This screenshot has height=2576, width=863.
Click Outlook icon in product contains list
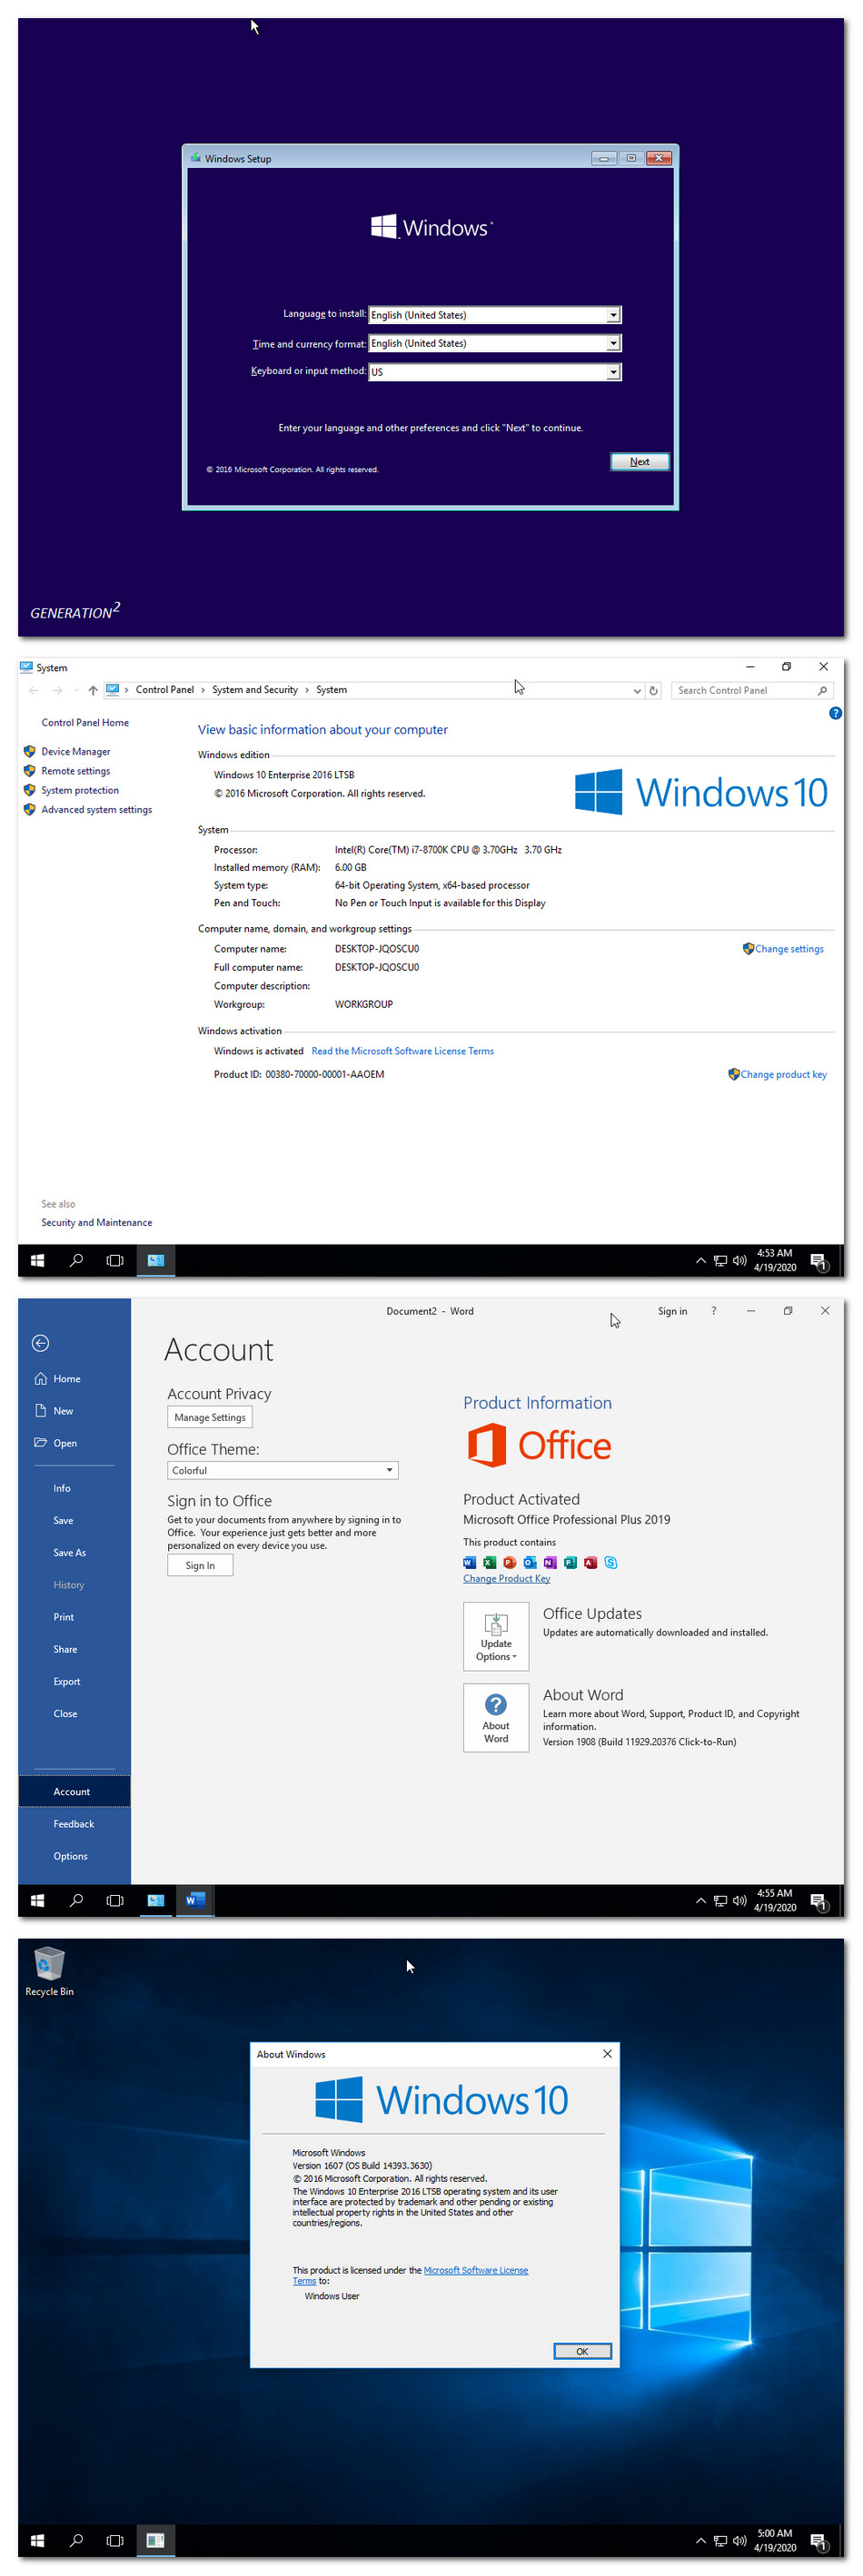coord(530,1562)
